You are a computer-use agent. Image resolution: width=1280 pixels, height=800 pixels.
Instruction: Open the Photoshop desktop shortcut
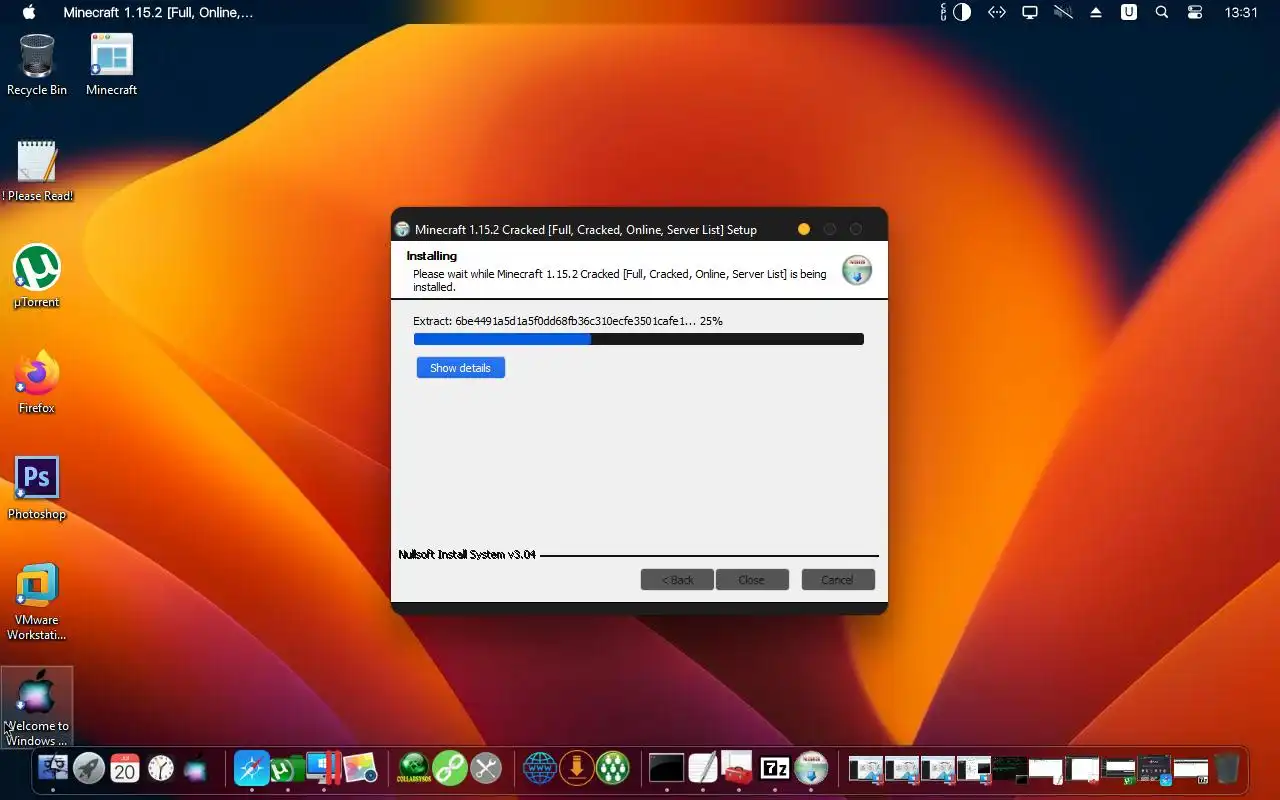[x=37, y=488]
